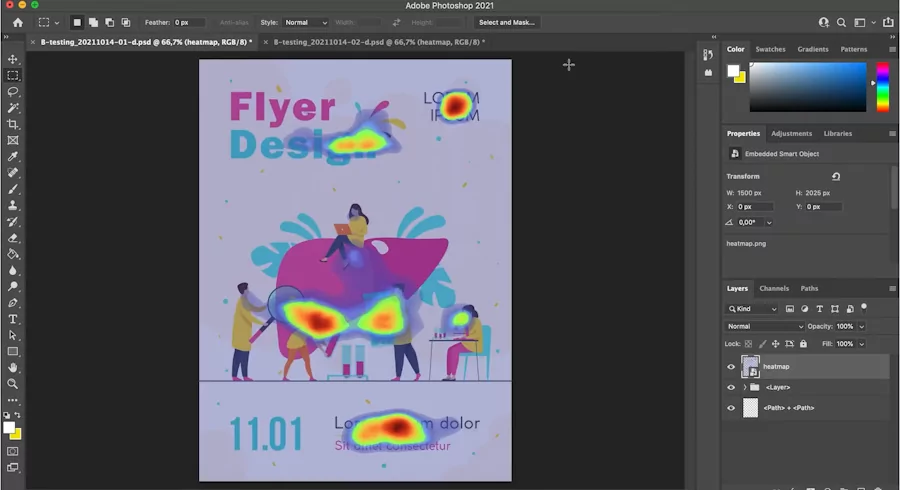The image size is (900, 490).
Task: Select the Zoom tool in toolbar
Action: coord(13,384)
